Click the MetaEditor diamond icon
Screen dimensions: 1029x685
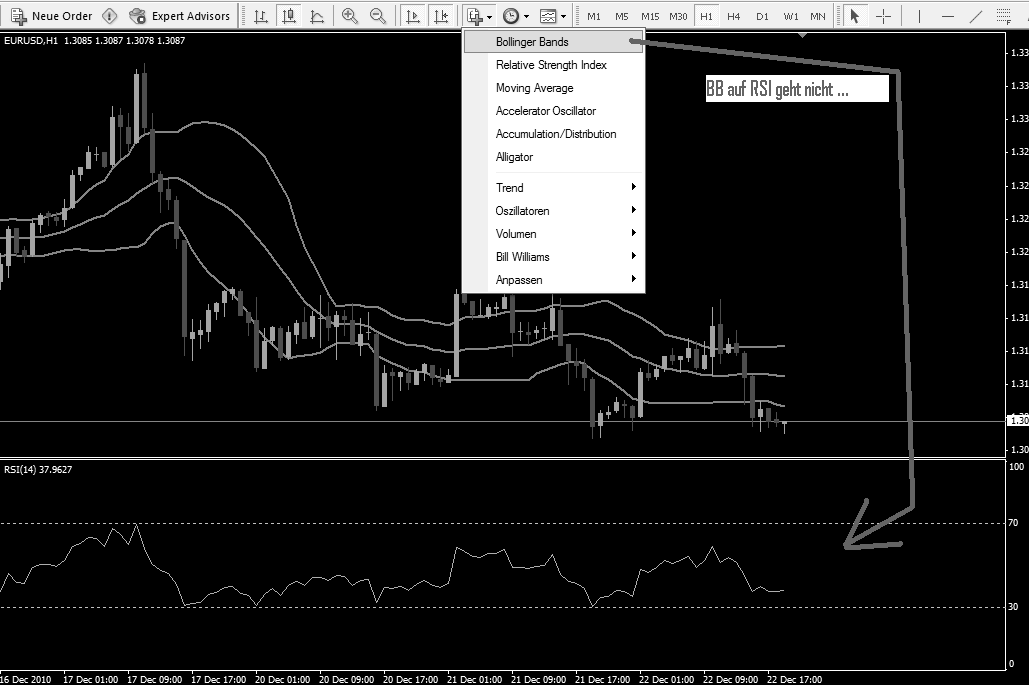coord(110,16)
